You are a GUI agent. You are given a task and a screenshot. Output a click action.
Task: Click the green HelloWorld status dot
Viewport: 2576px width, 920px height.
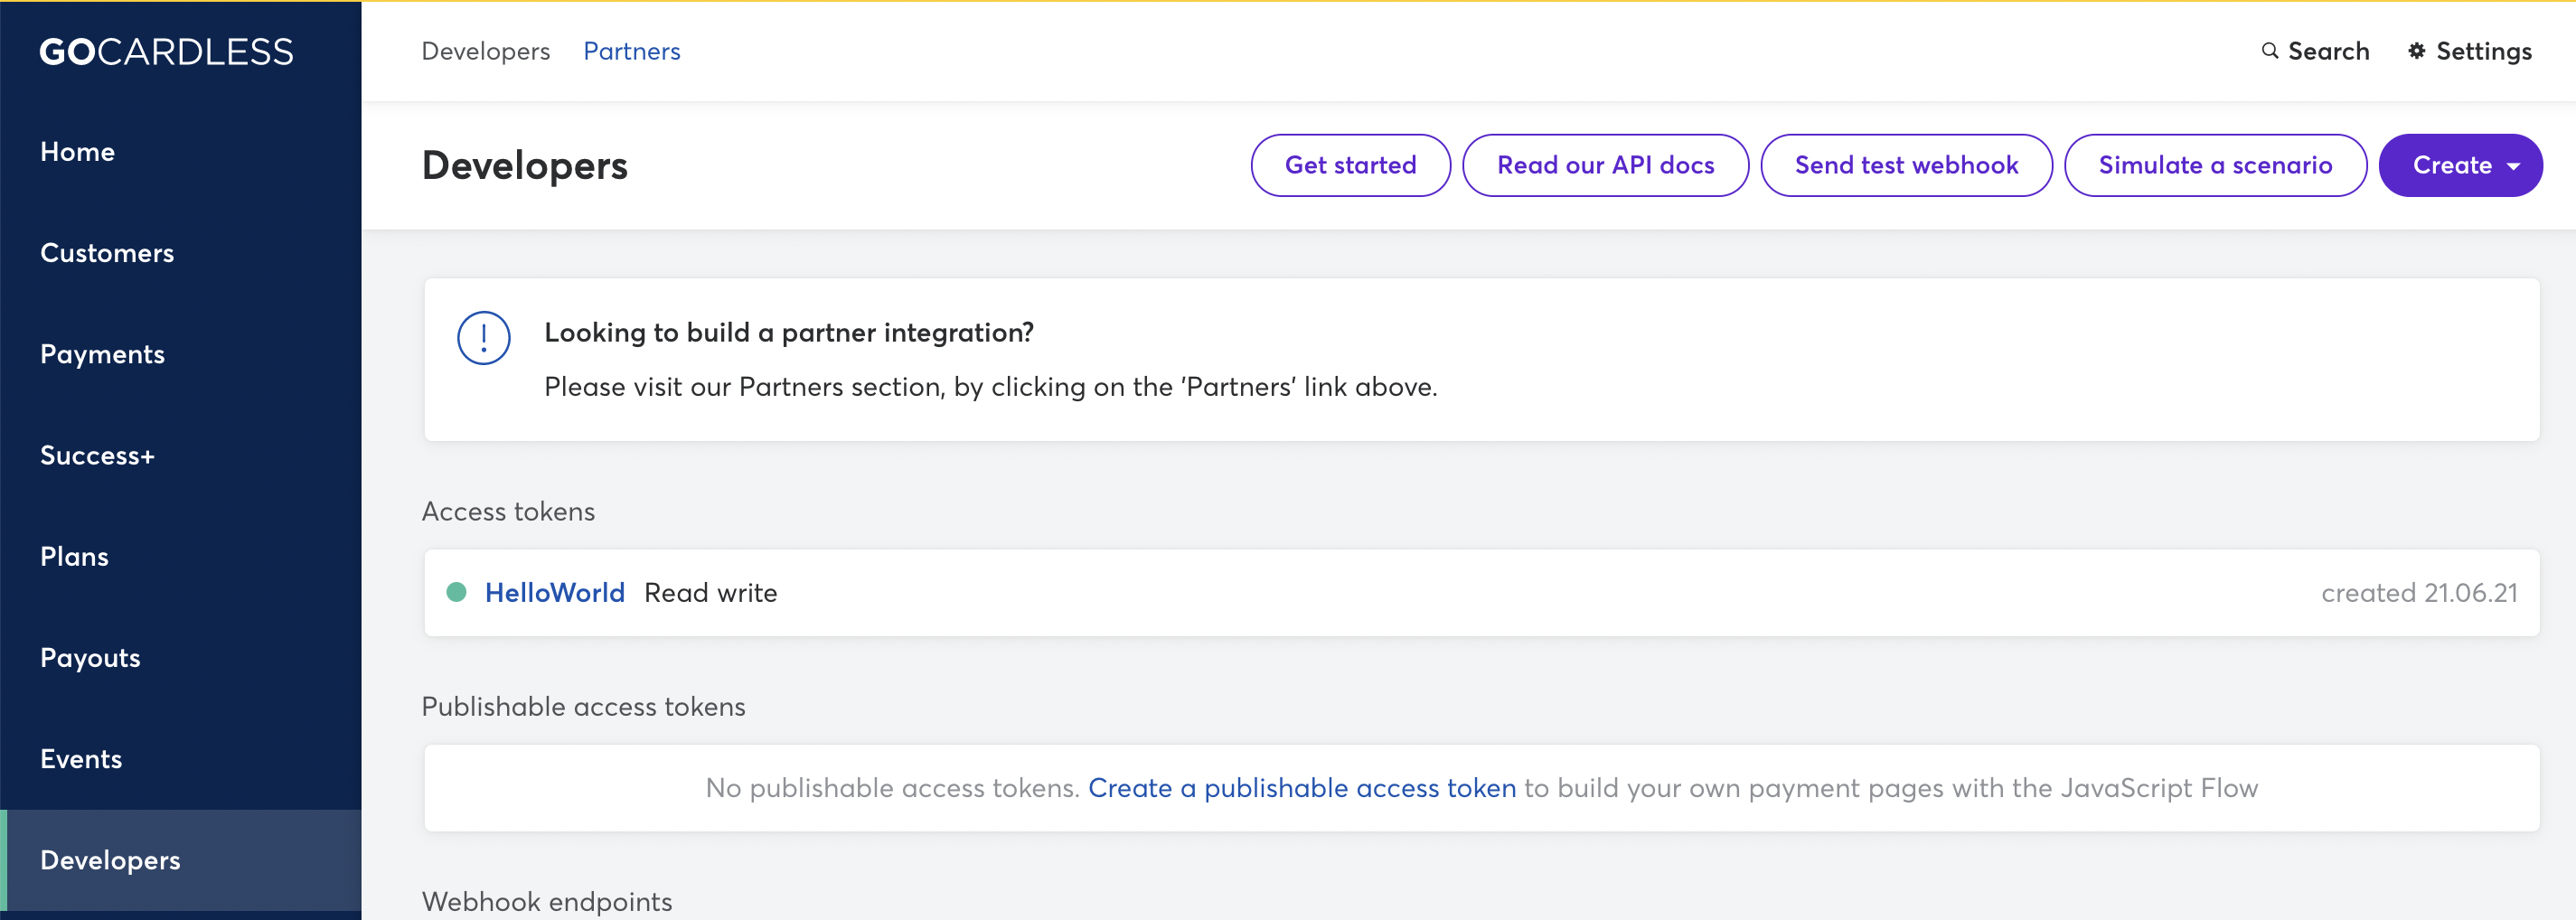click(x=456, y=592)
